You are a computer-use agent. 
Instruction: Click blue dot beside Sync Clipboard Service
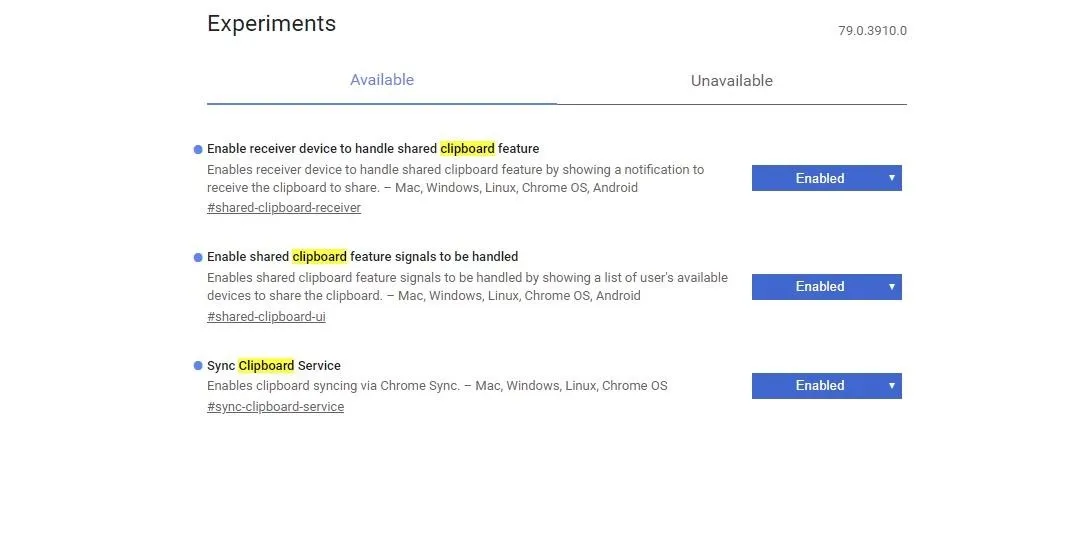[198, 366]
